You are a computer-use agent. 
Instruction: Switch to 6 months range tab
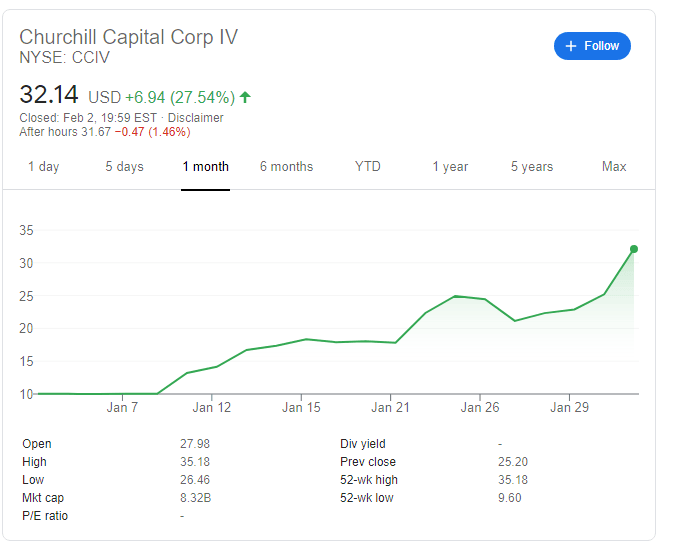(286, 167)
